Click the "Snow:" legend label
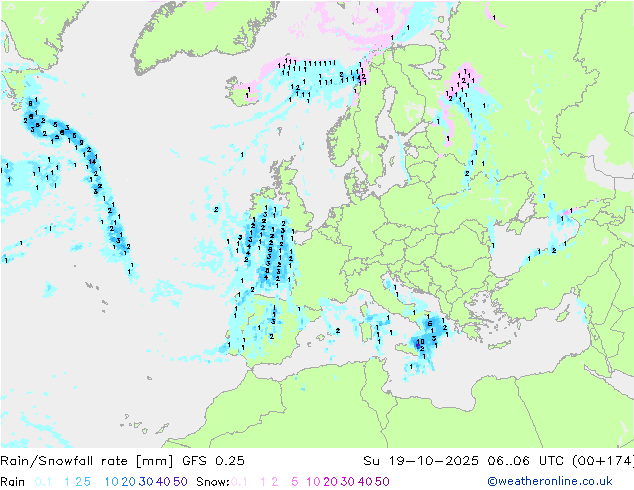Viewport: 634px width, 490px height. [213, 482]
